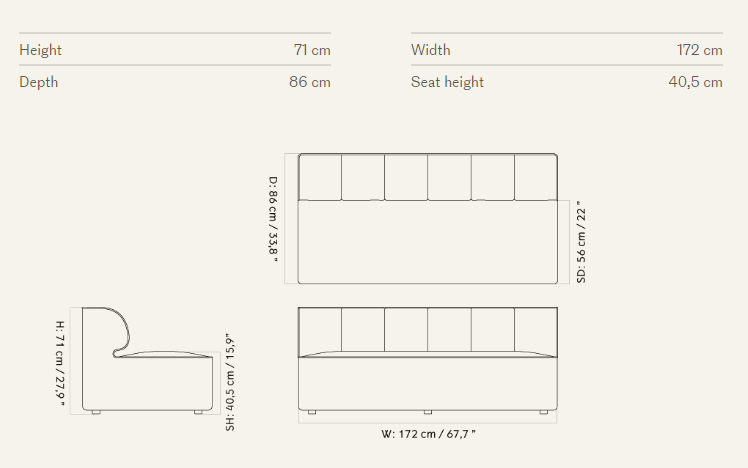Click the leftmost back cushion in top view
The width and height of the screenshot is (748, 468).
320,178
